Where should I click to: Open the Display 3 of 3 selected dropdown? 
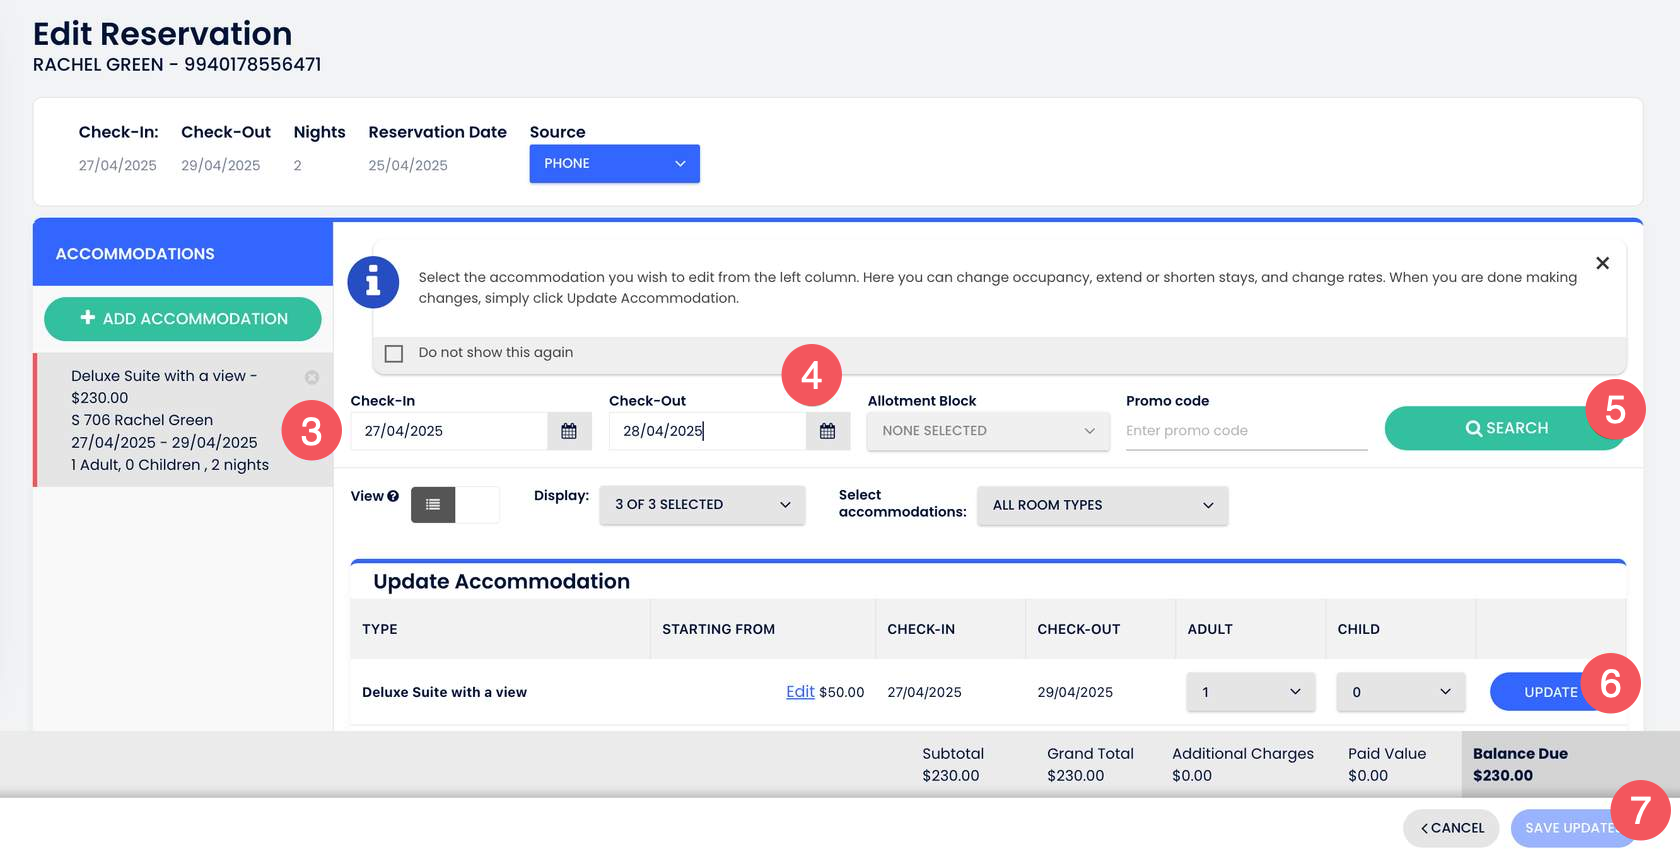702,505
